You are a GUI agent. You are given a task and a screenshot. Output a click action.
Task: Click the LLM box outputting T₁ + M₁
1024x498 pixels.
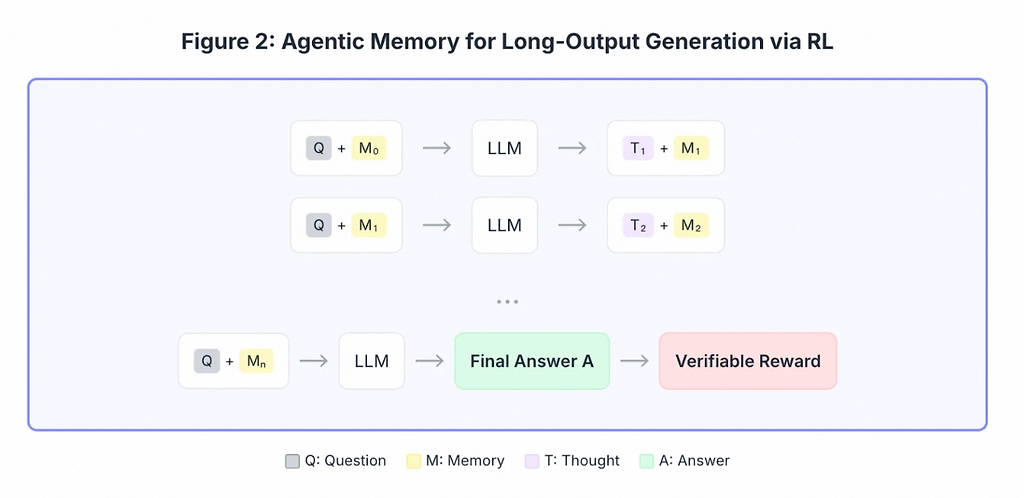(504, 148)
